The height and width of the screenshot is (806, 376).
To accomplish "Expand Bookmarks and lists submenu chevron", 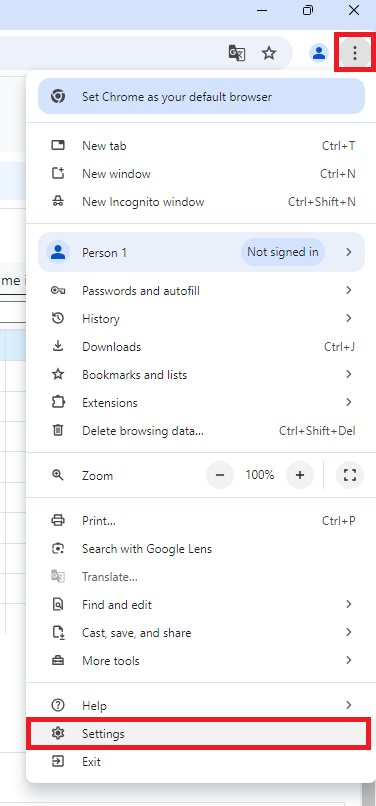I will pyautogui.click(x=349, y=374).
